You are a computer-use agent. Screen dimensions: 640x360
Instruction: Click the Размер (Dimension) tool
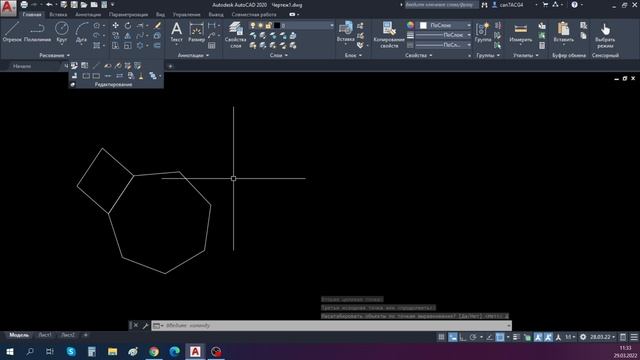tap(196, 32)
